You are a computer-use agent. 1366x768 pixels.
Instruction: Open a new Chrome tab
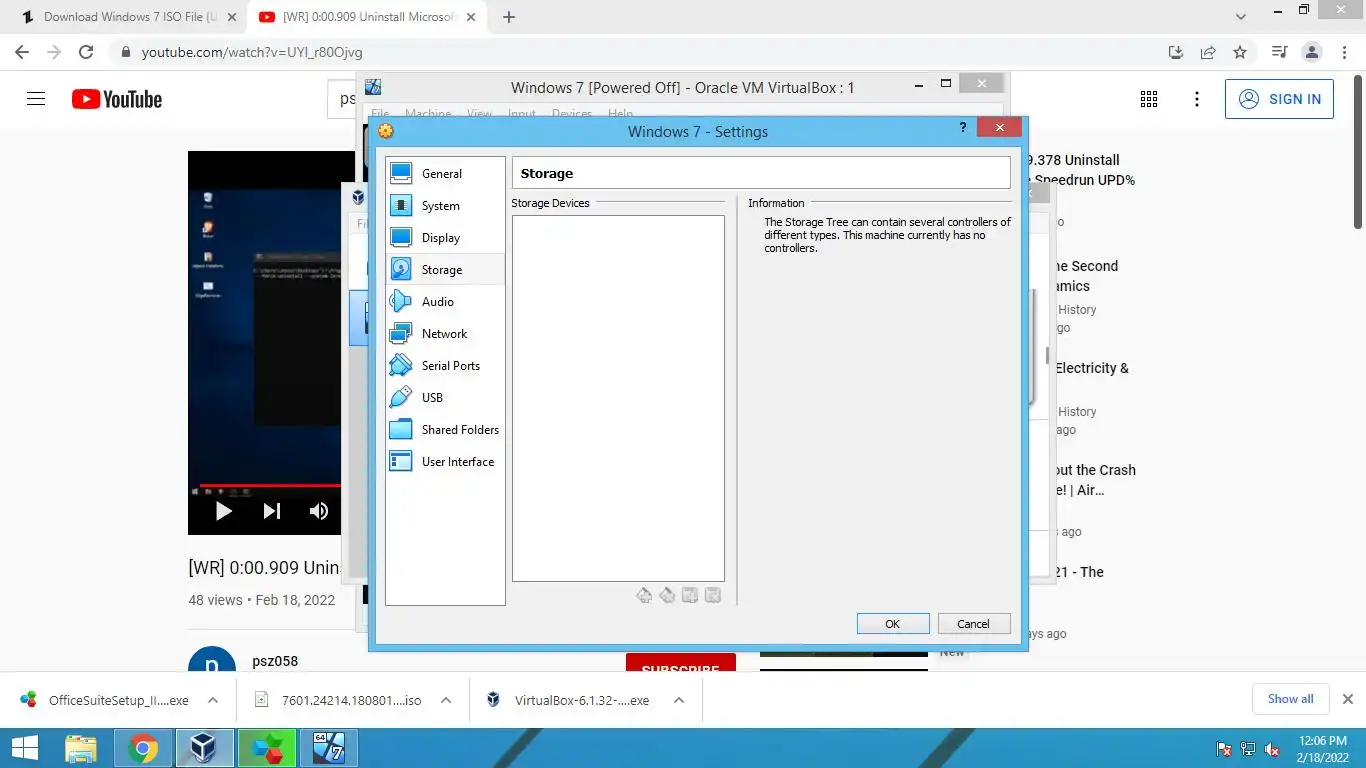[509, 17]
